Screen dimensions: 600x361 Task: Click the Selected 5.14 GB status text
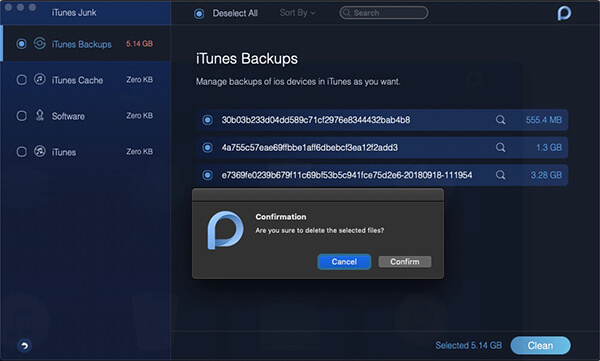pos(468,345)
